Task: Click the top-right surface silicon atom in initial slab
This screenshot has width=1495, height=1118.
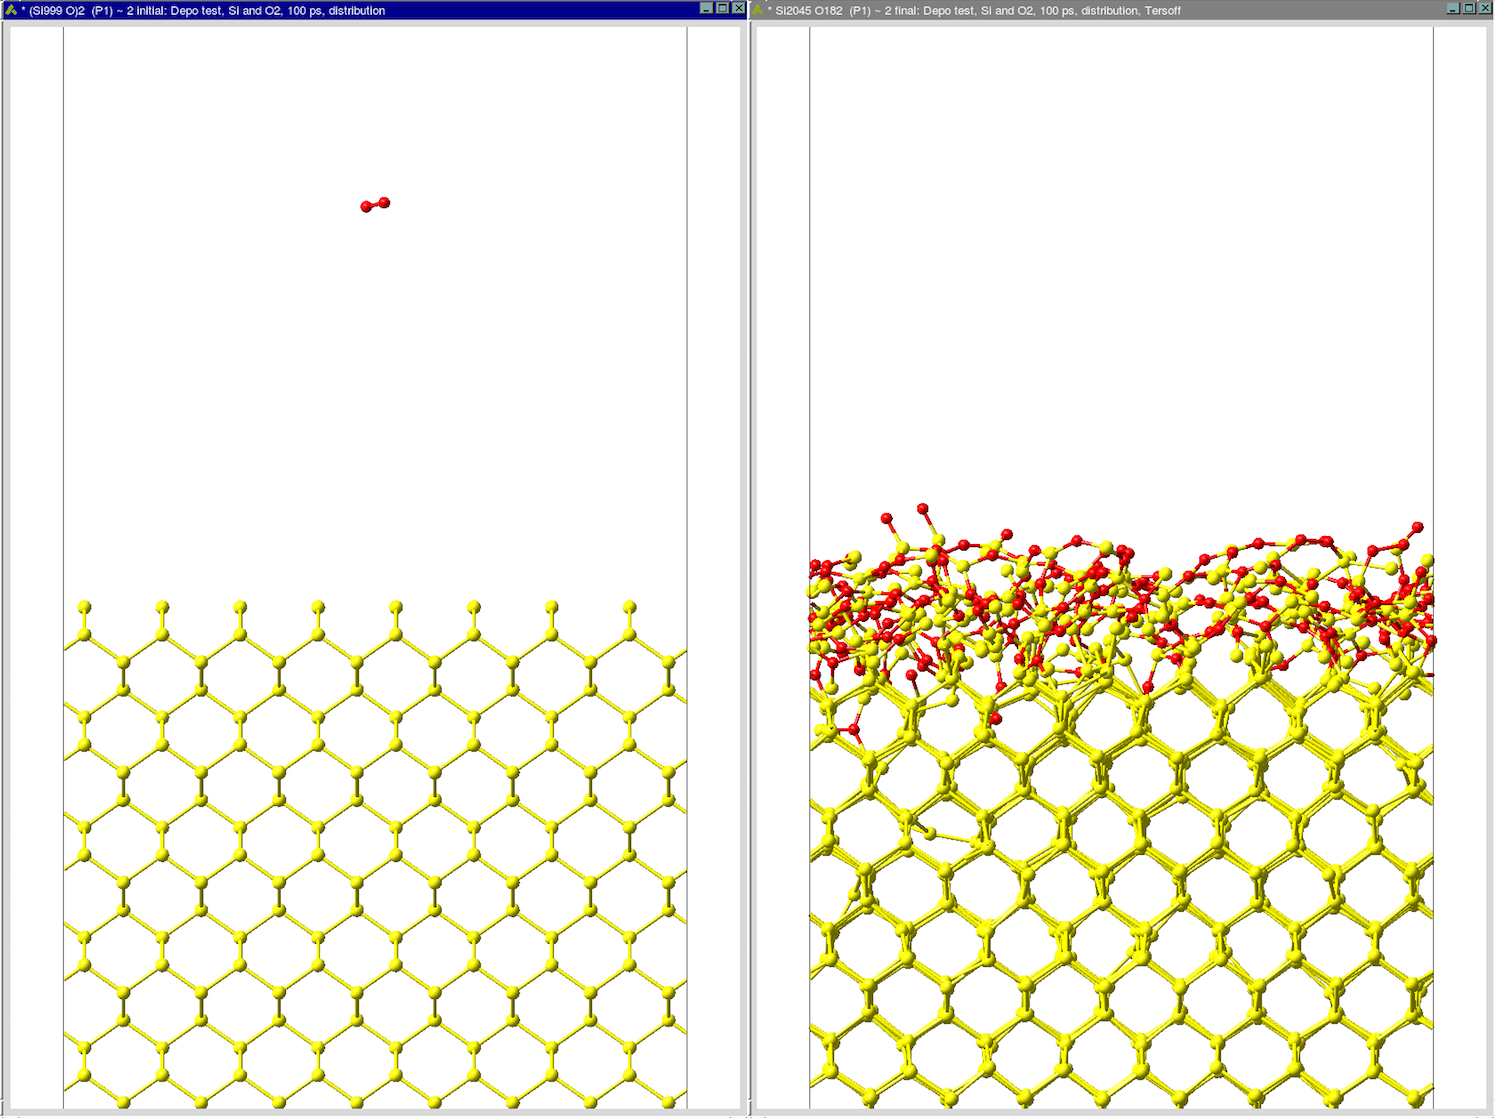Action: coord(629,607)
